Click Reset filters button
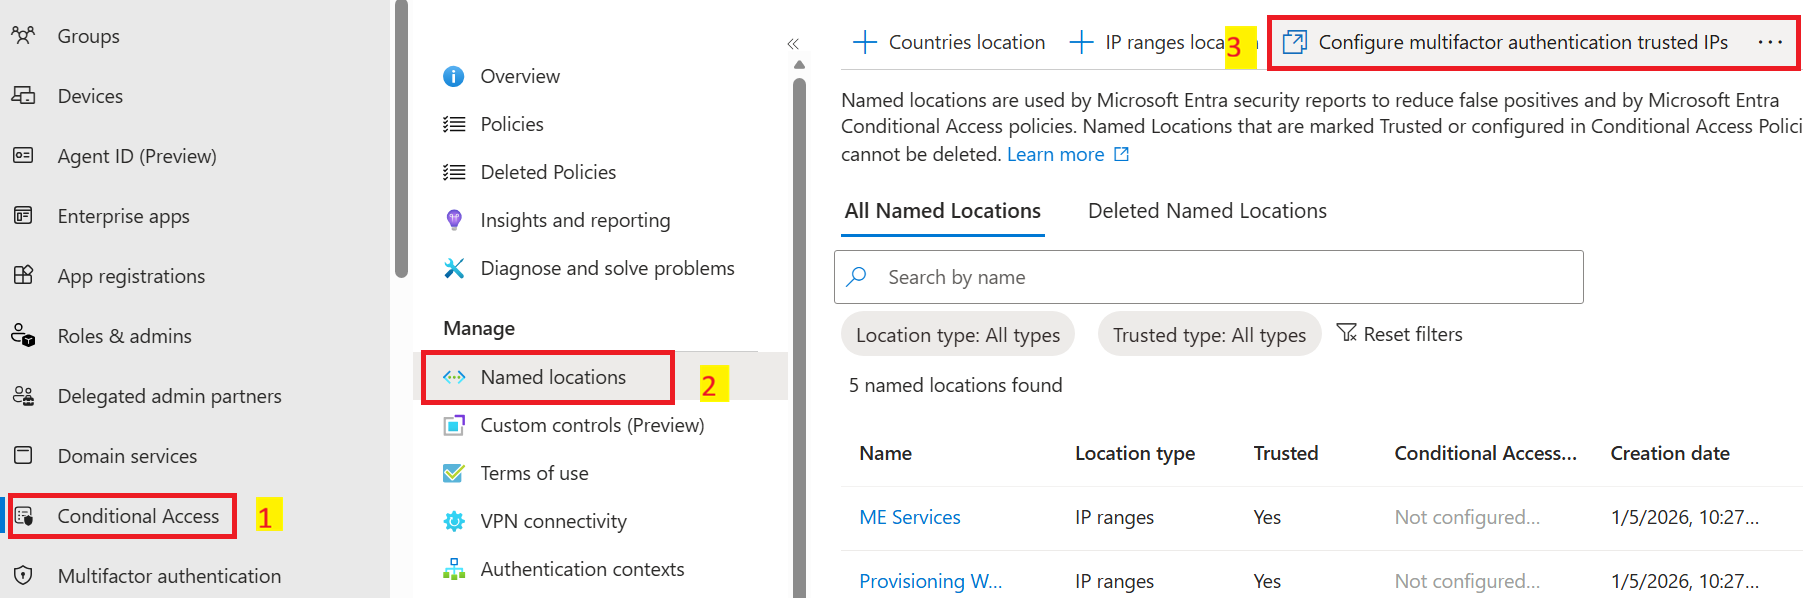The width and height of the screenshot is (1803, 598). 1400,334
